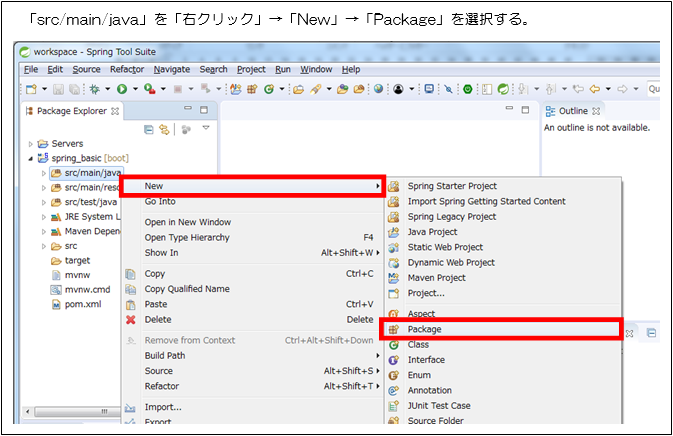
Task: Open Package Explorer view menu dropdown
Action: coord(206,129)
